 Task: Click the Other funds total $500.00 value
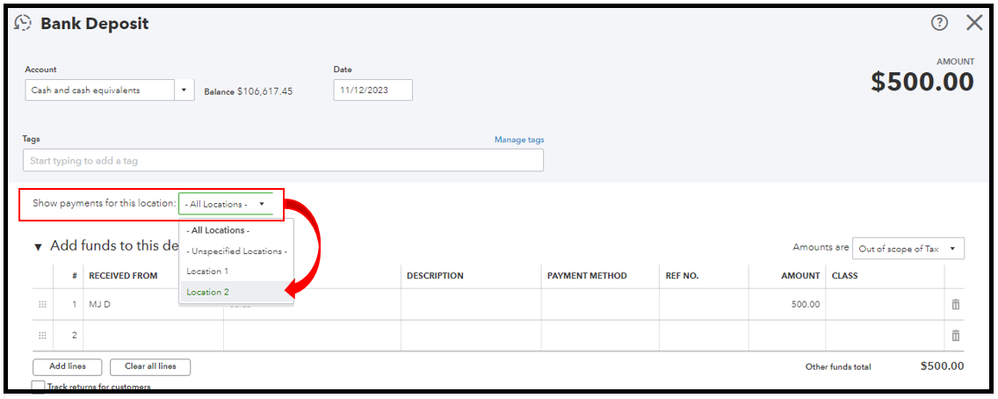[942, 366]
